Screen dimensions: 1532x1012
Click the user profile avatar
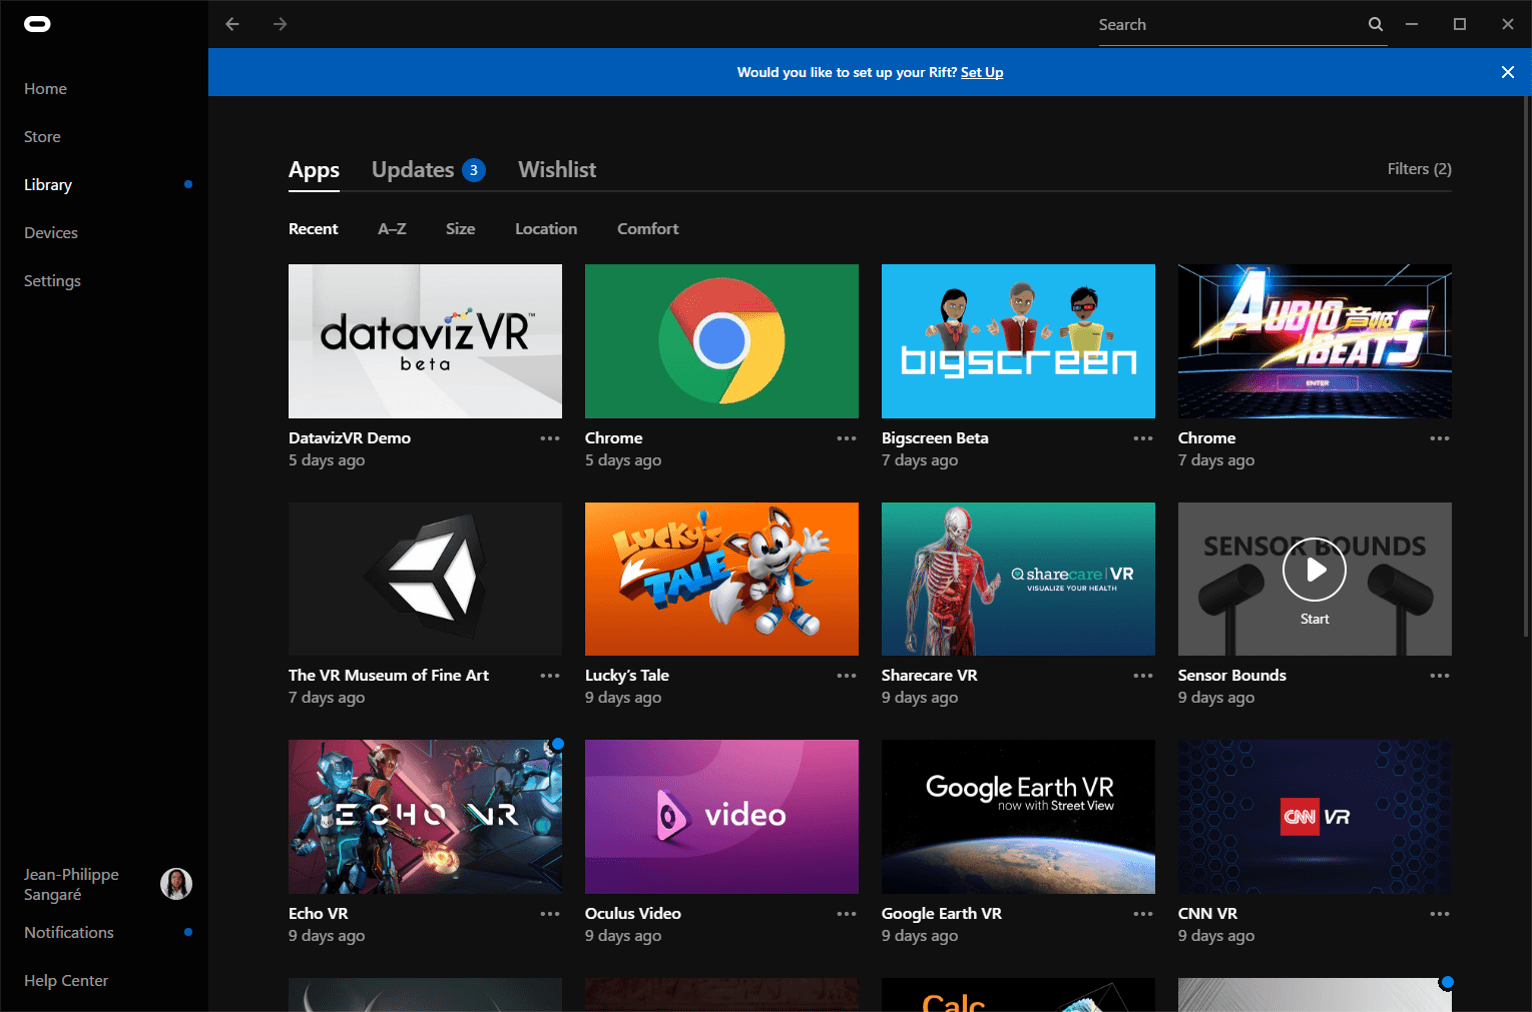pyautogui.click(x=176, y=884)
